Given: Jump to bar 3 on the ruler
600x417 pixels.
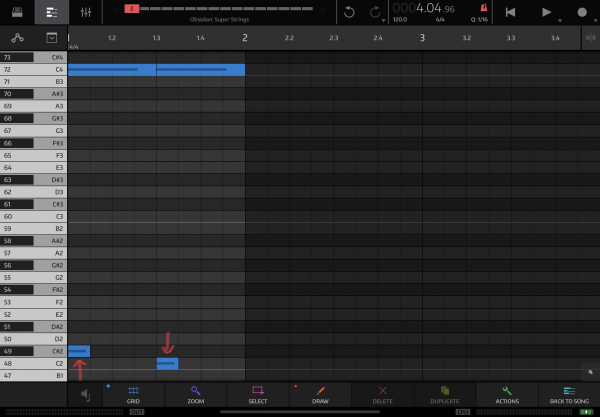Looking at the screenshot, I should tap(422, 37).
